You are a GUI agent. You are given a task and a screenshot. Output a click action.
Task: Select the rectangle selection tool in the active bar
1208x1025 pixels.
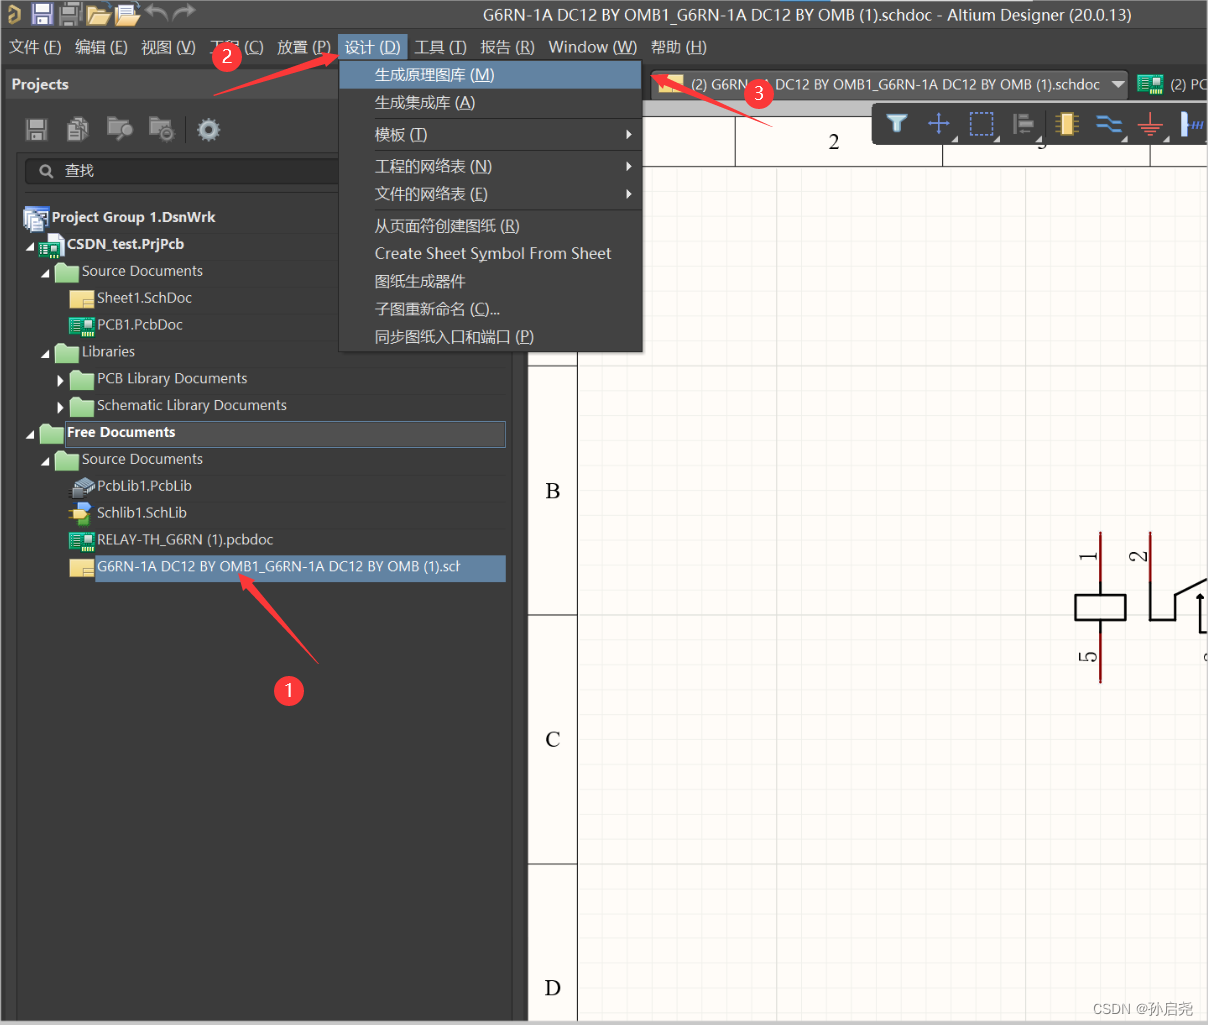[x=982, y=123]
